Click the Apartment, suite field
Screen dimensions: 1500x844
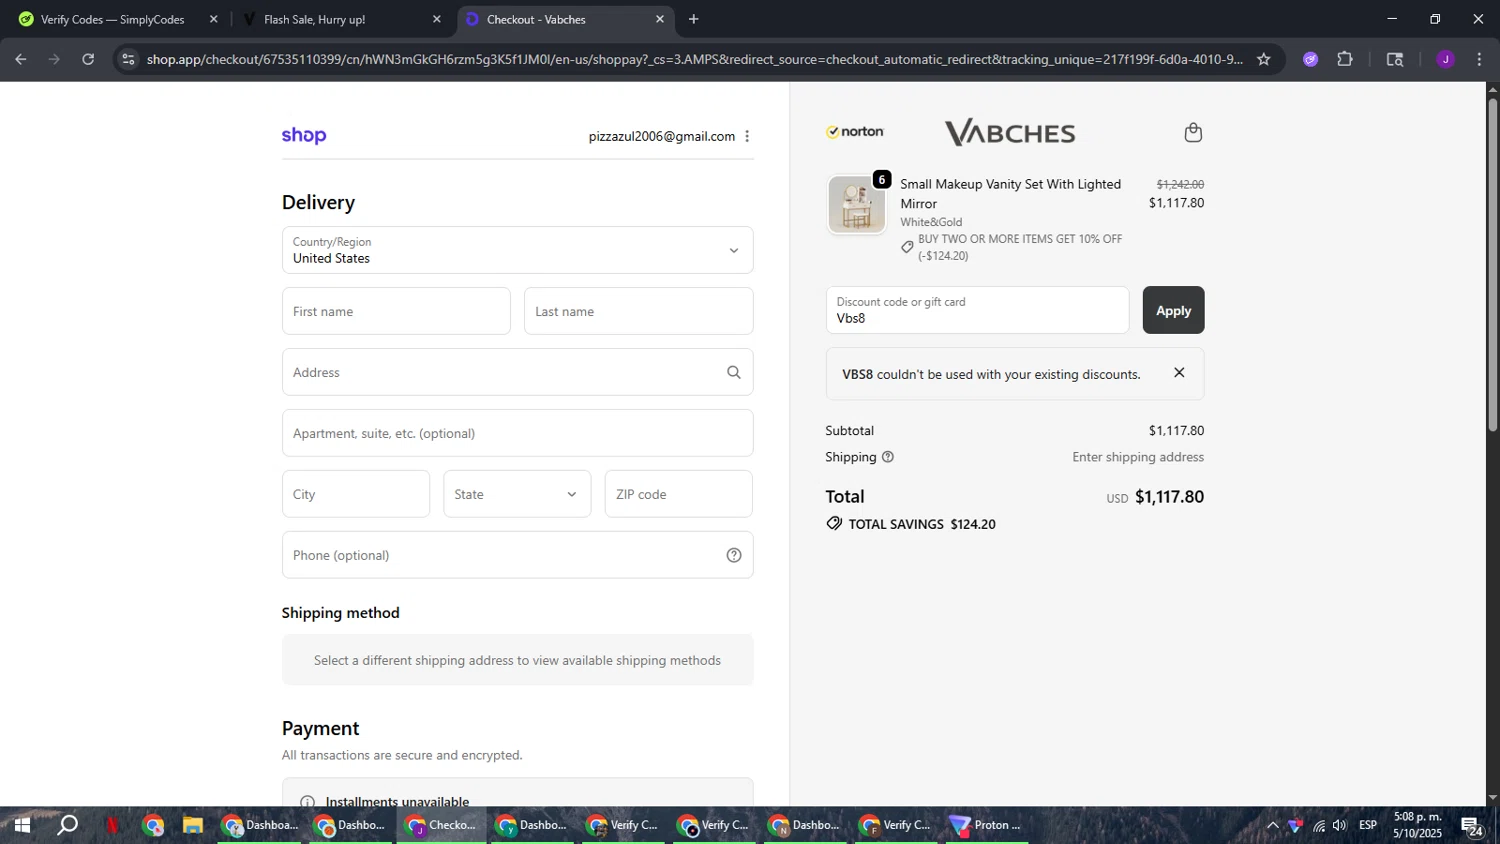tap(518, 433)
